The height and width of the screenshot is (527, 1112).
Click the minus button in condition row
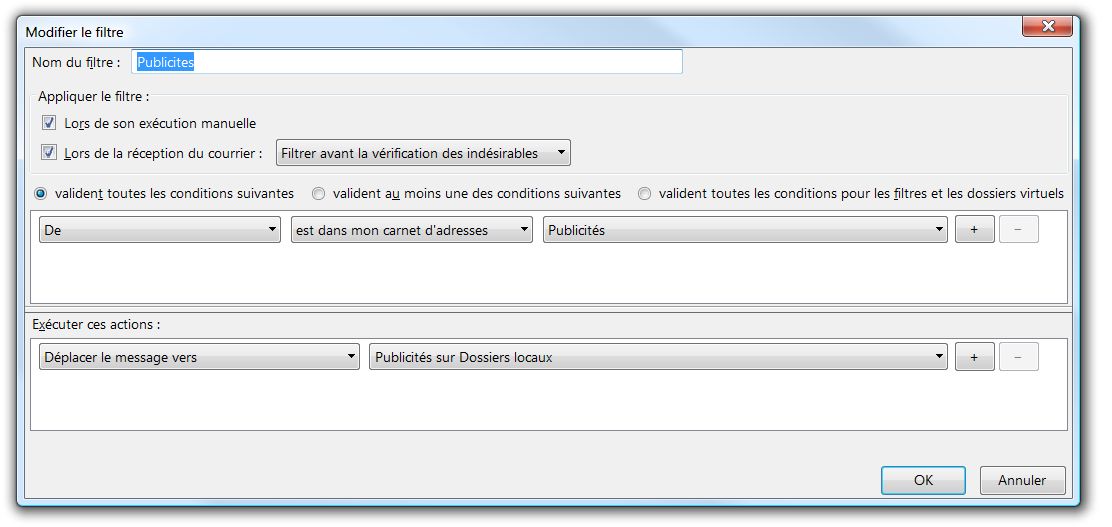click(1018, 230)
